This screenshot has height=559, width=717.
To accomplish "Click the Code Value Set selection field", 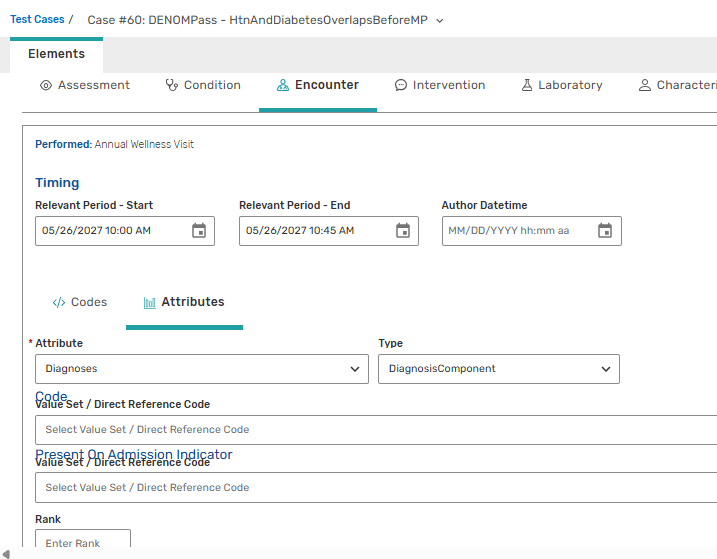I will (x=375, y=430).
